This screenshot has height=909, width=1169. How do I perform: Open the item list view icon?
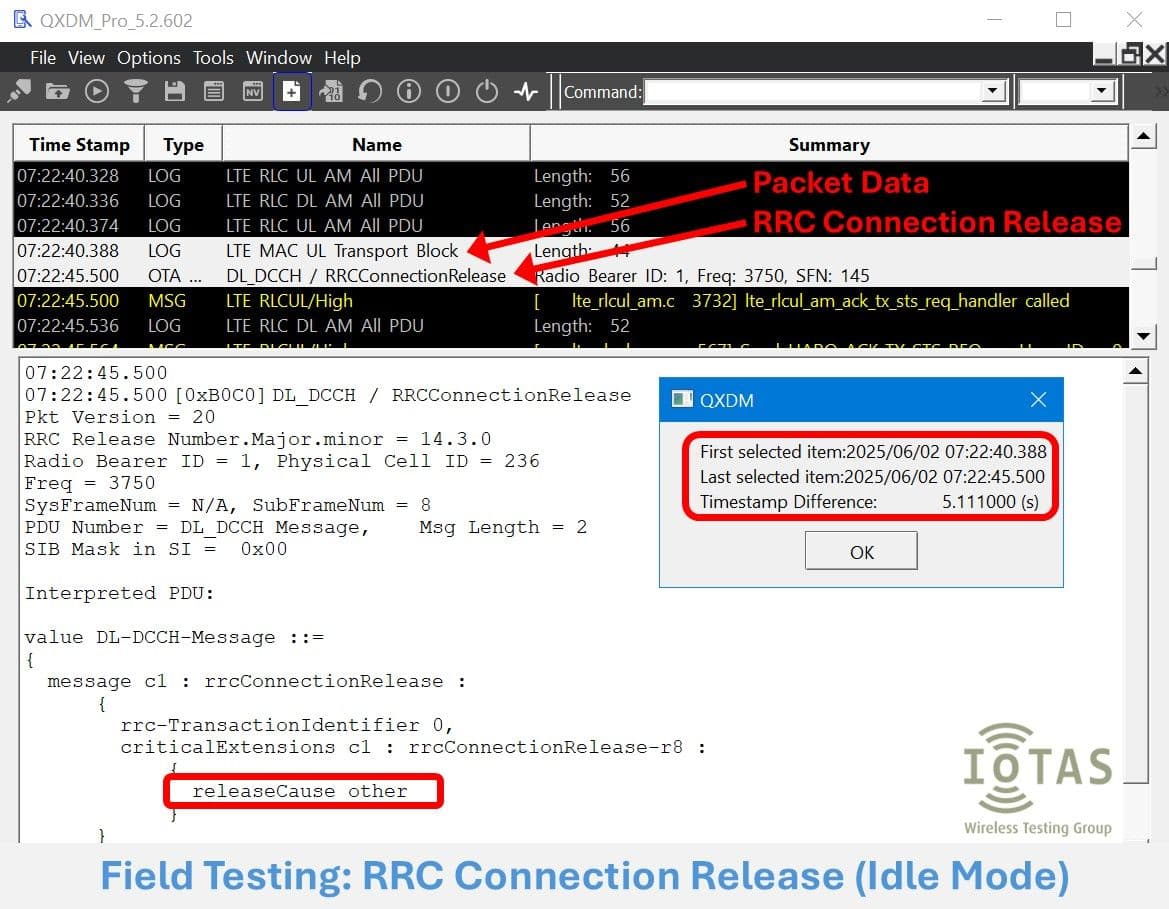(x=214, y=92)
